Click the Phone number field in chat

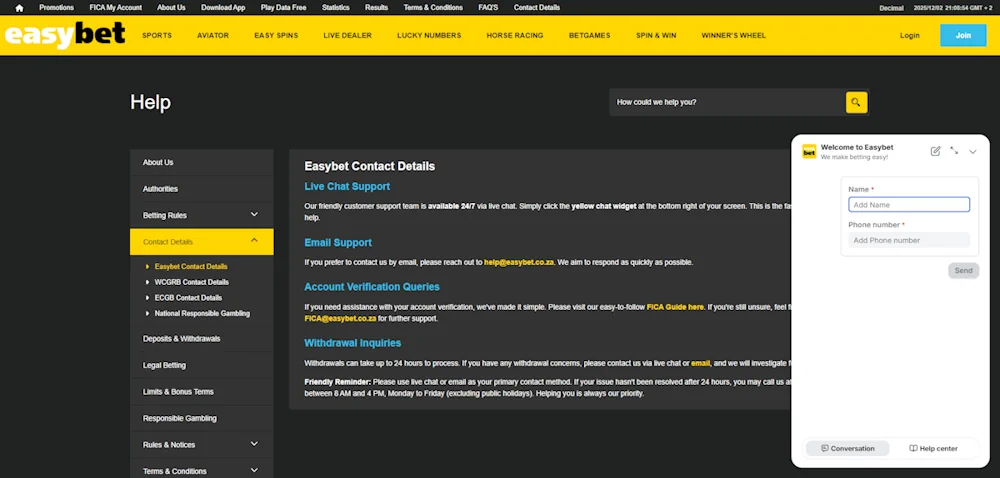[x=909, y=240]
